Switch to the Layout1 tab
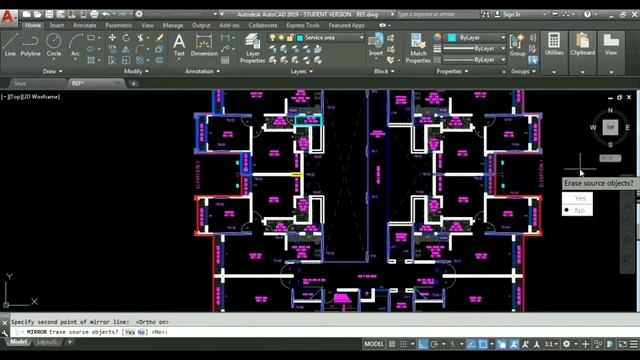640x360 pixels. pos(47,342)
